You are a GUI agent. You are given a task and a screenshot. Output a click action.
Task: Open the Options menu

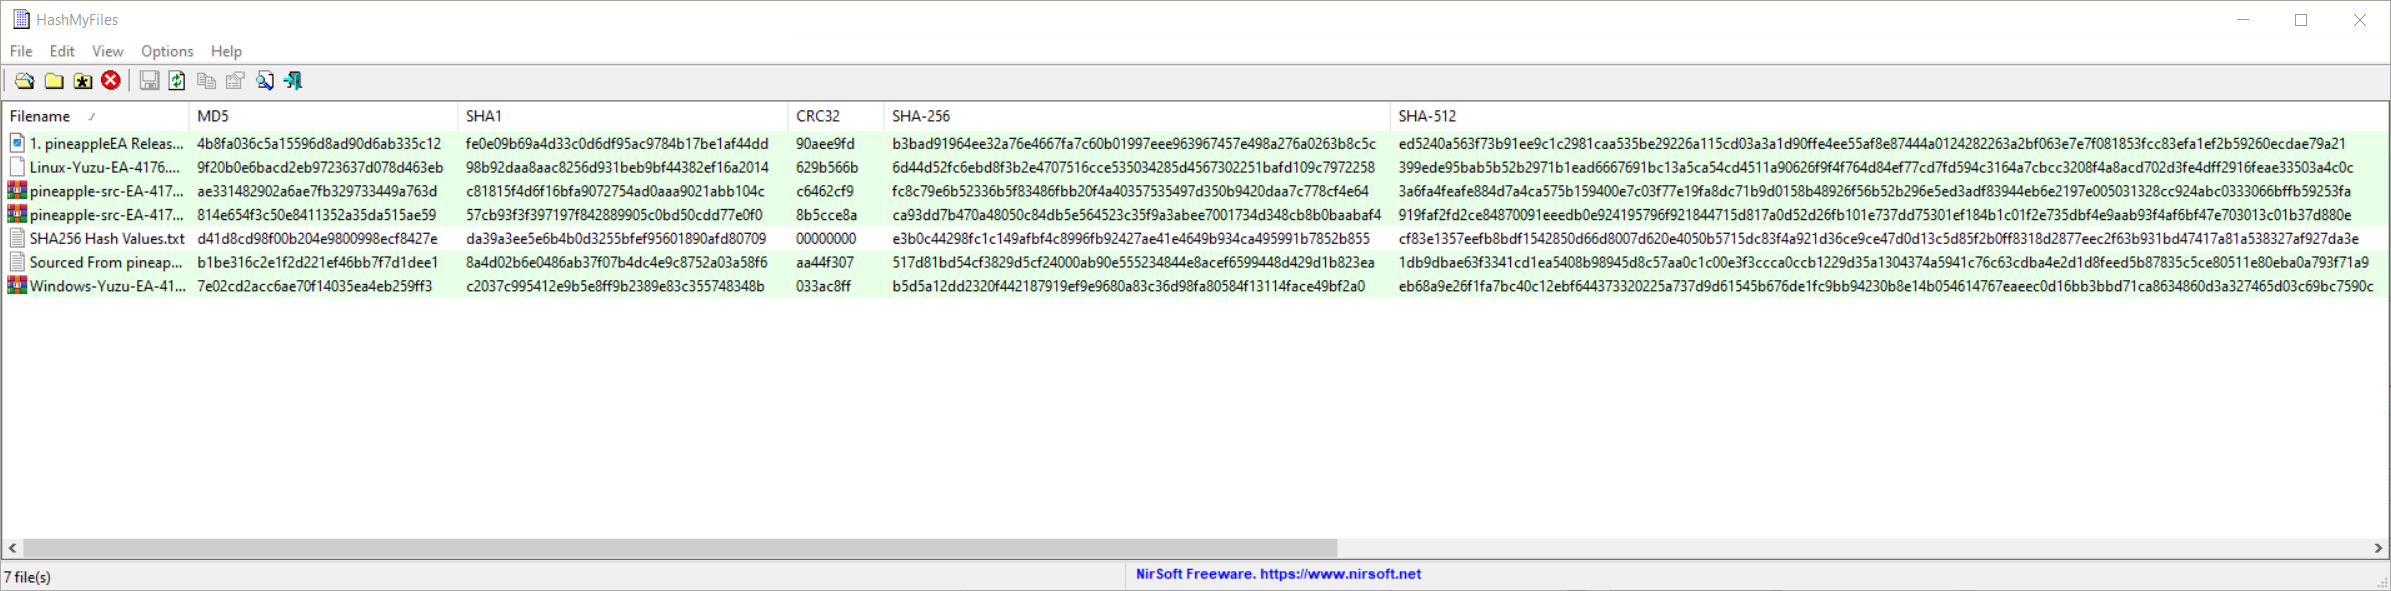click(x=167, y=51)
